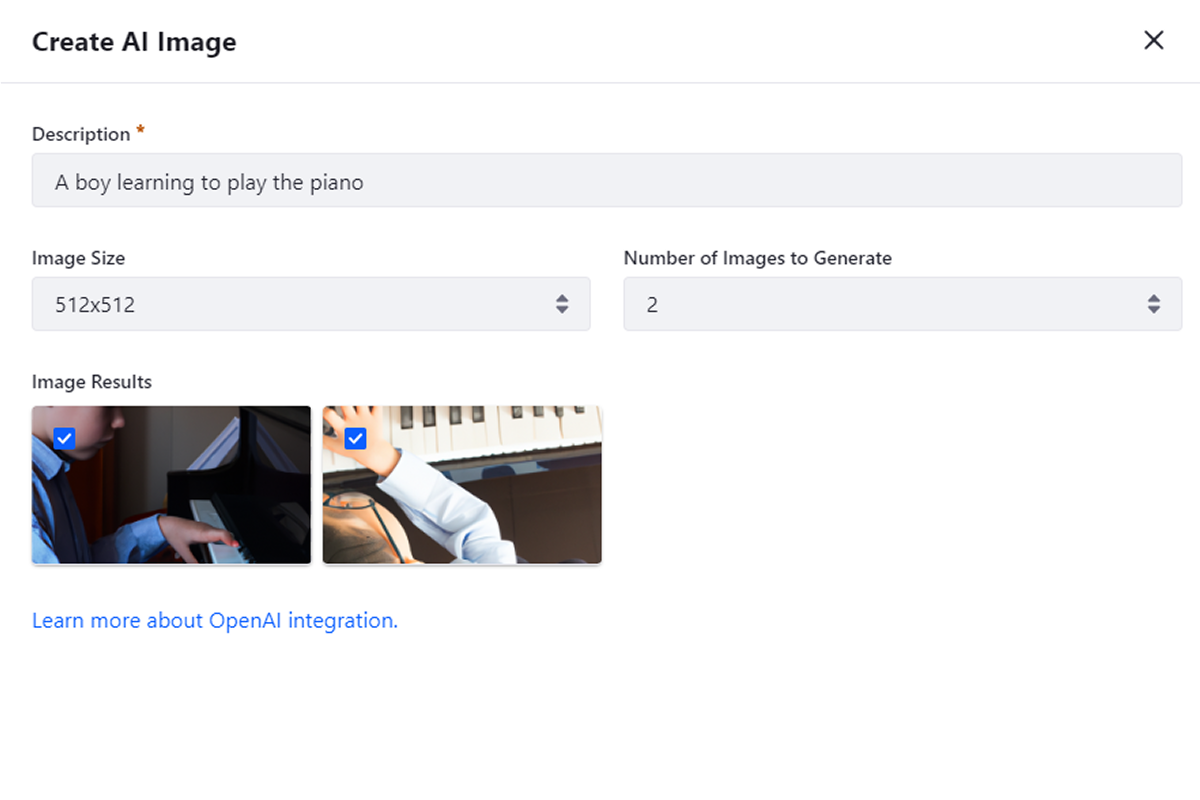
Task: Open the Learn more about OpenAI integration link
Action: pyautogui.click(x=215, y=620)
